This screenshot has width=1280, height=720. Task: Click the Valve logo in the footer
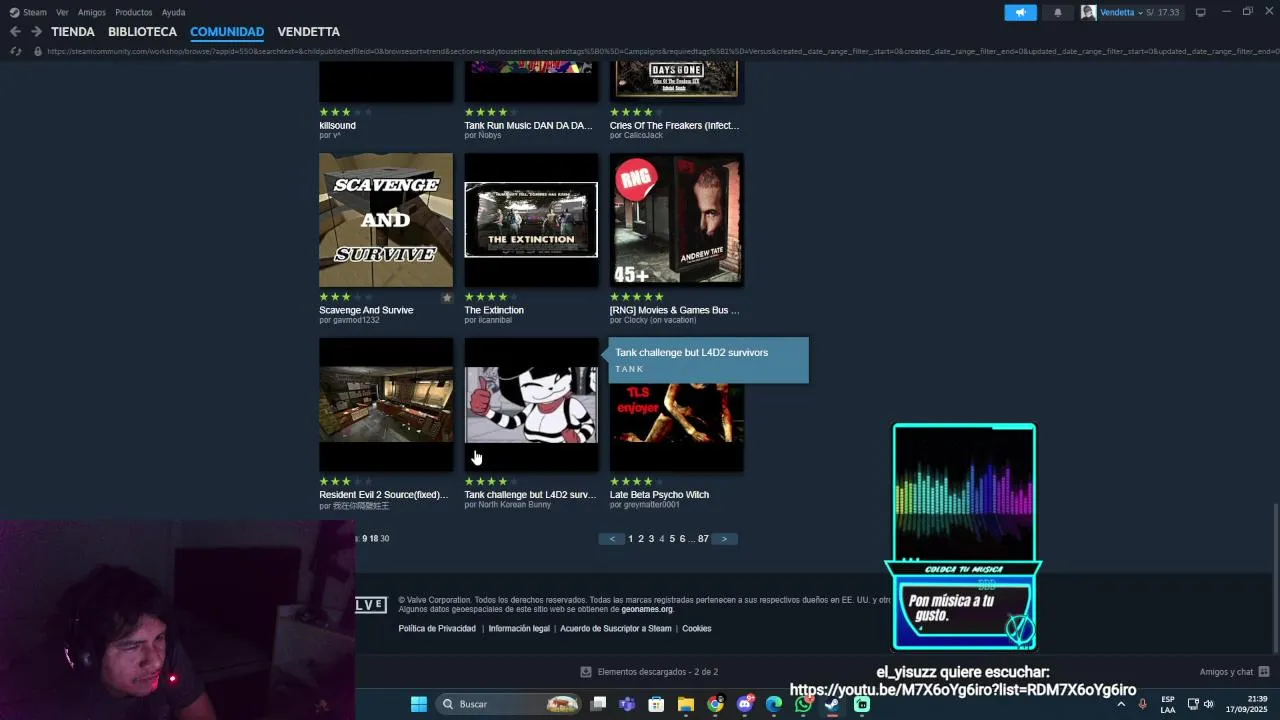click(370, 604)
